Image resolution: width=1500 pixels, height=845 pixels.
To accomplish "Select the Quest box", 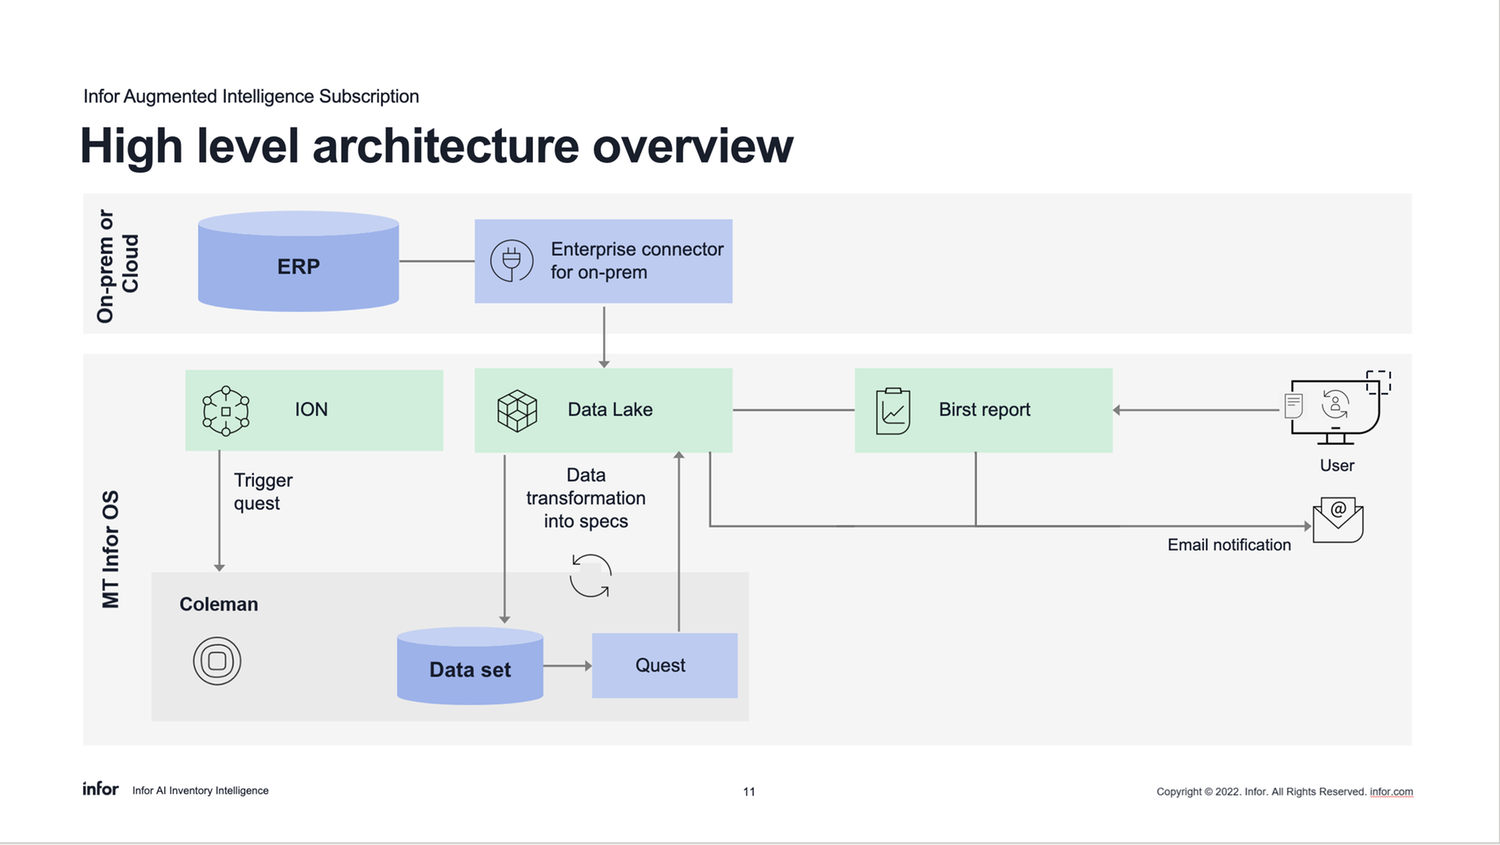I will 663,665.
